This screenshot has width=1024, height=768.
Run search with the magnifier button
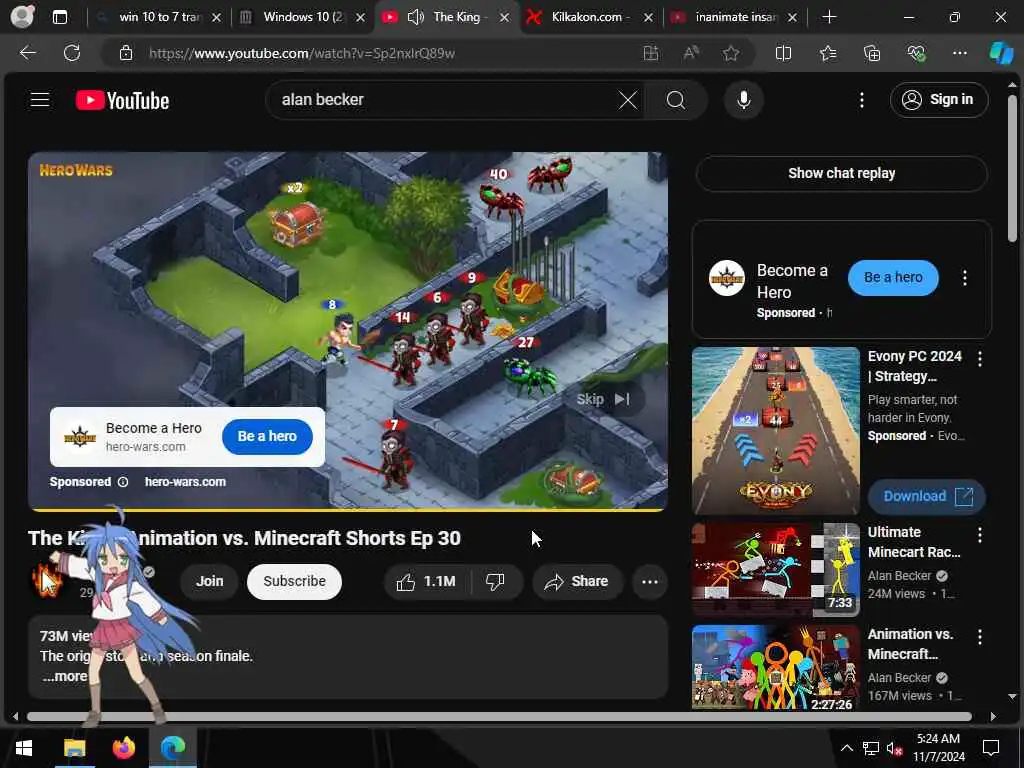click(676, 100)
